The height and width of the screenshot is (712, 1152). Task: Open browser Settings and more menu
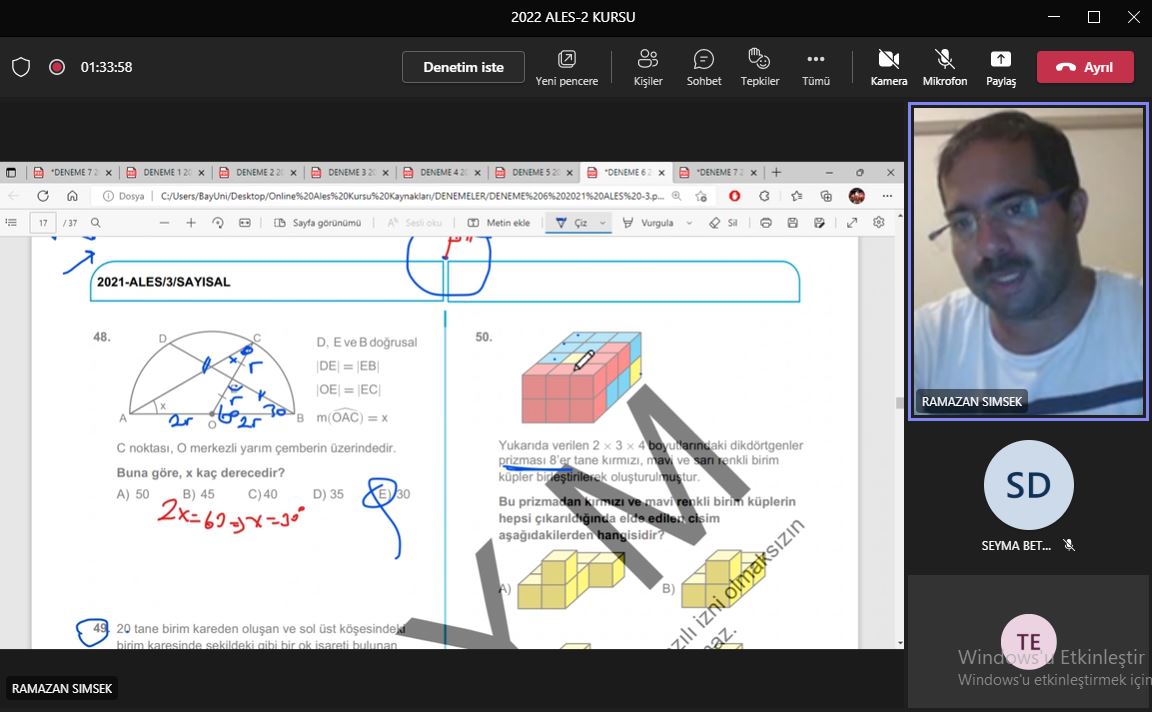[887, 196]
